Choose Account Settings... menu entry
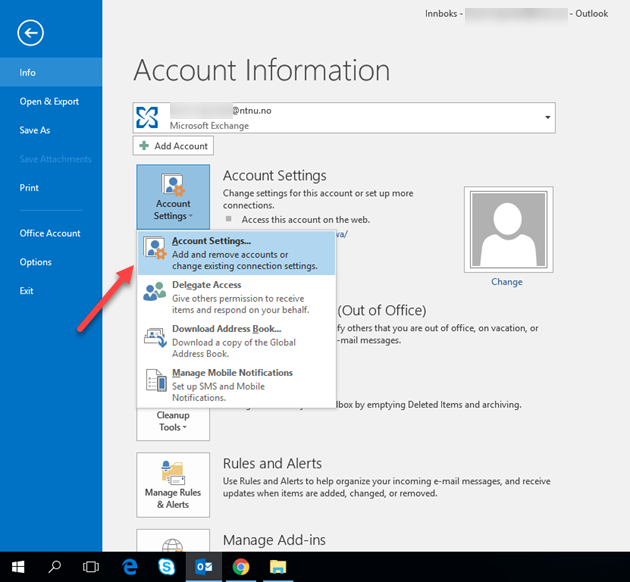This screenshot has width=630, height=582. [236, 253]
